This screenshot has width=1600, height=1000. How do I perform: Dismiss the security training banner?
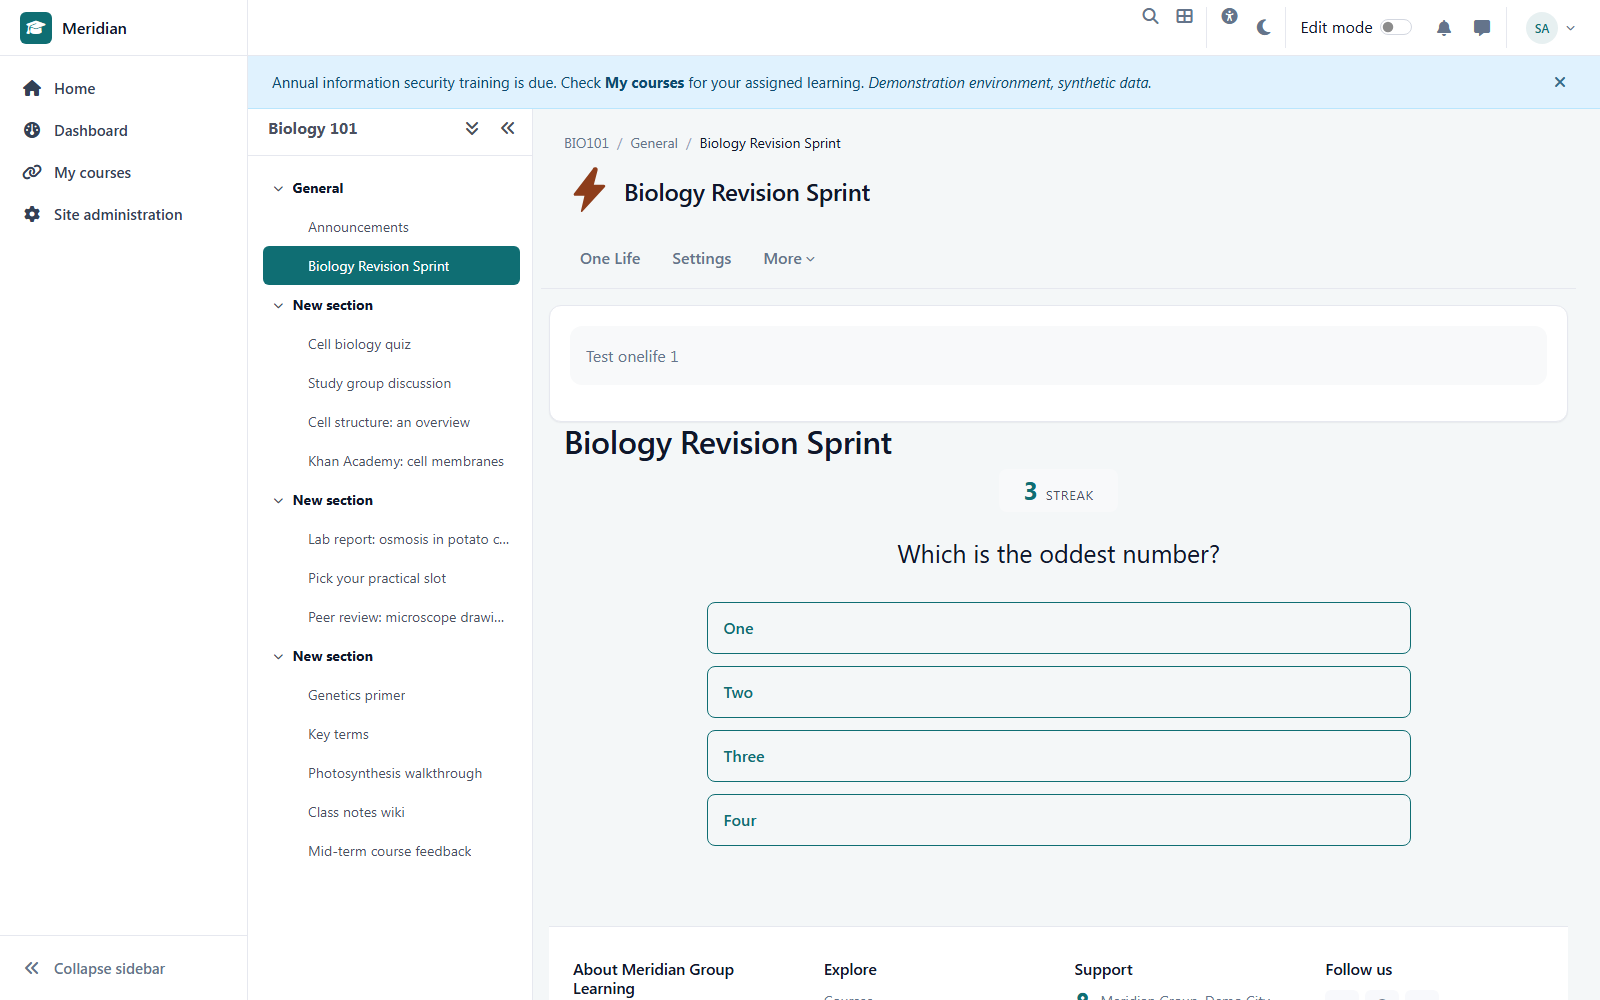pyautogui.click(x=1560, y=82)
